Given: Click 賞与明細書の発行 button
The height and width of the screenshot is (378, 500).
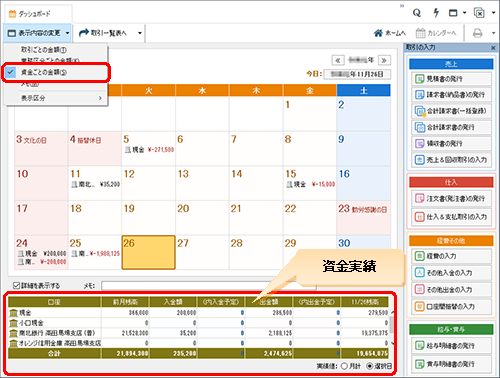Looking at the screenshot, I should pos(451,364).
